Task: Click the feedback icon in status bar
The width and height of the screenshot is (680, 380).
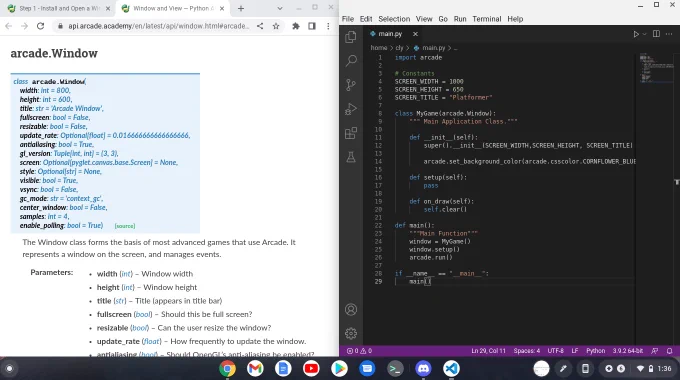Action: [655, 351]
